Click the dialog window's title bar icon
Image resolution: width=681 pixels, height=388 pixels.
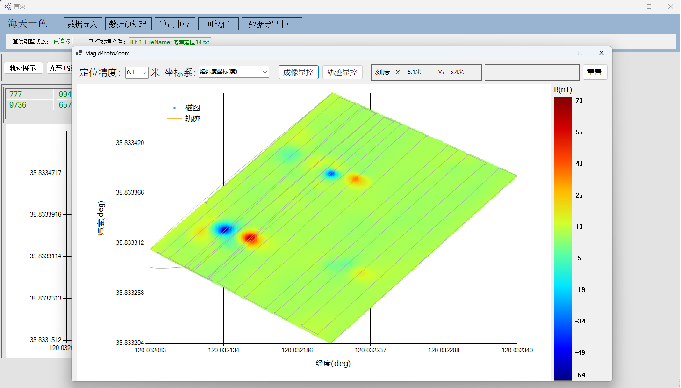79,53
